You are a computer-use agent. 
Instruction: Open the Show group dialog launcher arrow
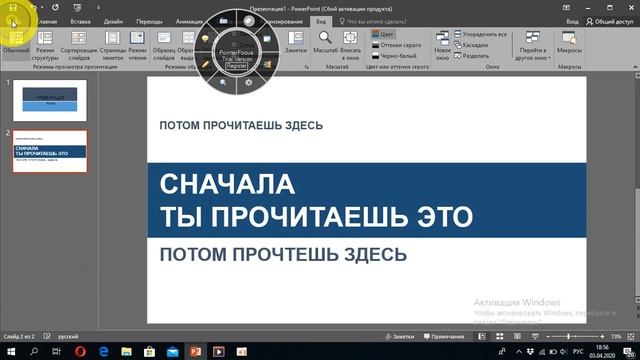(x=307, y=67)
